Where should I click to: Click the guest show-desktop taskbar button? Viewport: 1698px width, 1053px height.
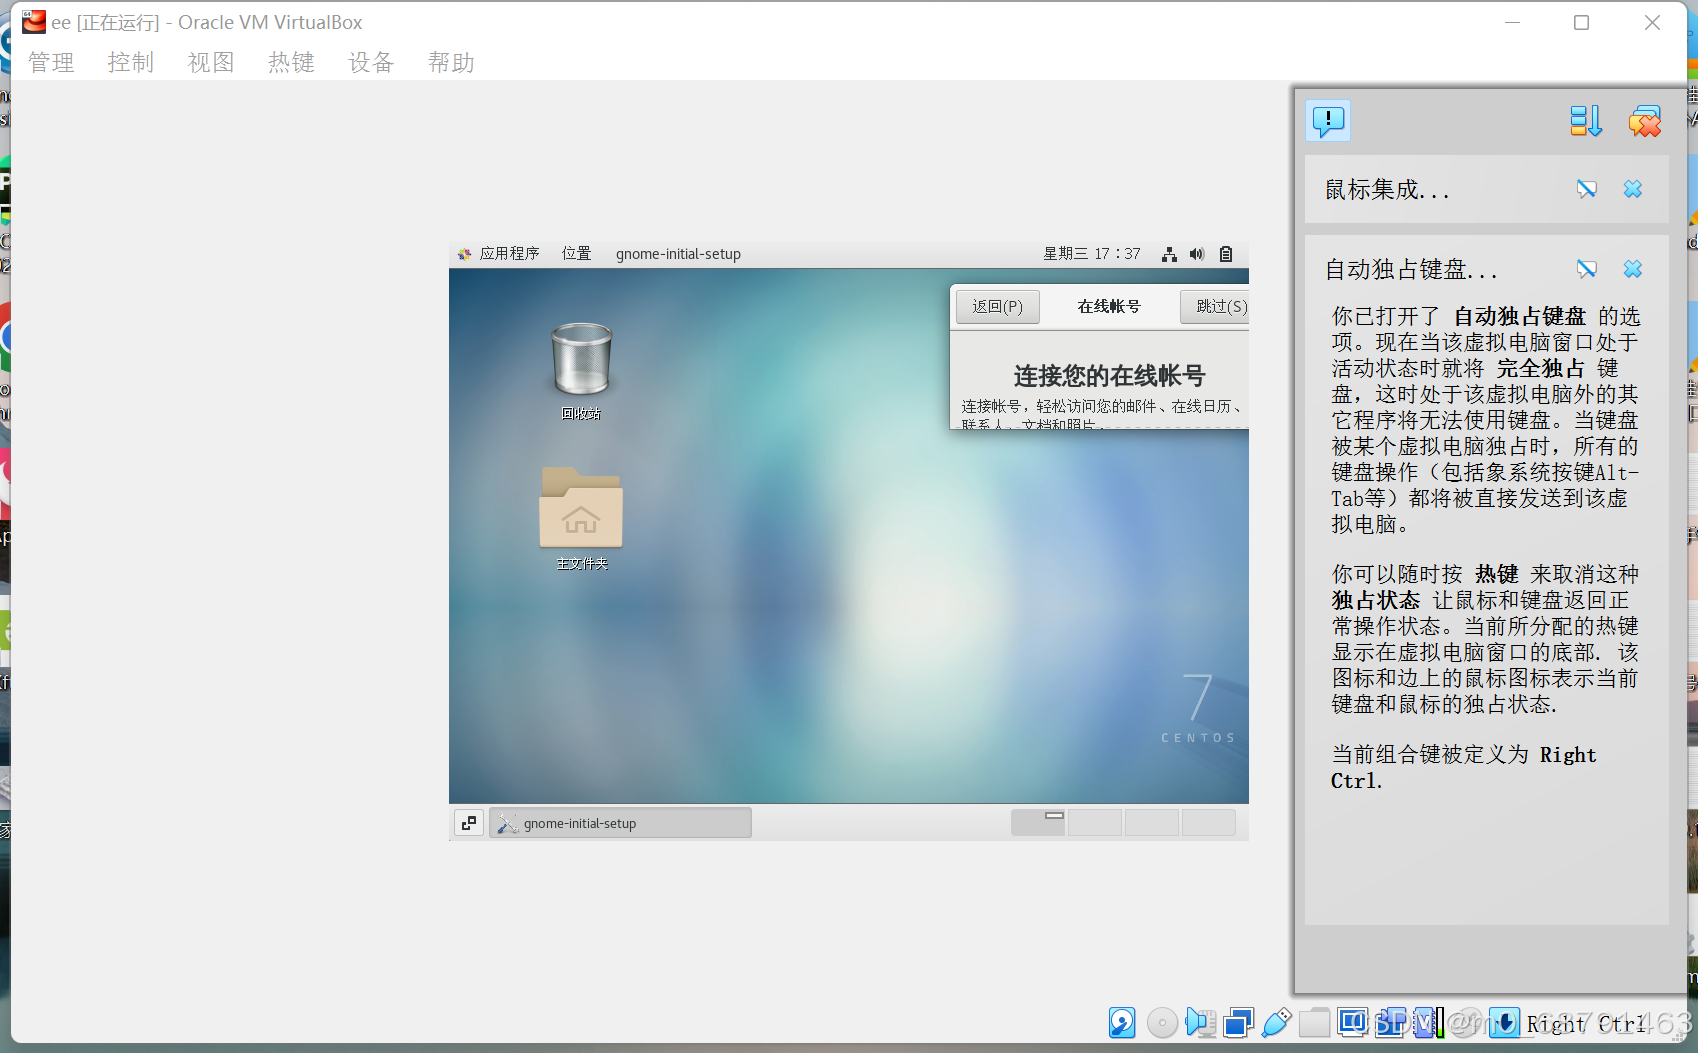pyautogui.click(x=469, y=823)
